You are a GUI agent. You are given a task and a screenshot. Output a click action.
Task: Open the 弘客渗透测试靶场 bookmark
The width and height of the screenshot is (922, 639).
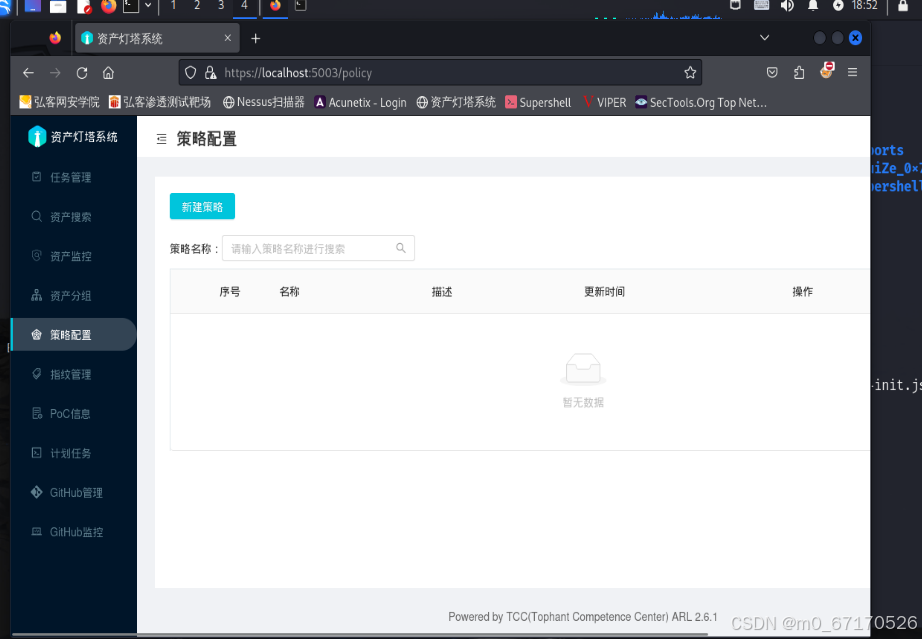coord(160,102)
